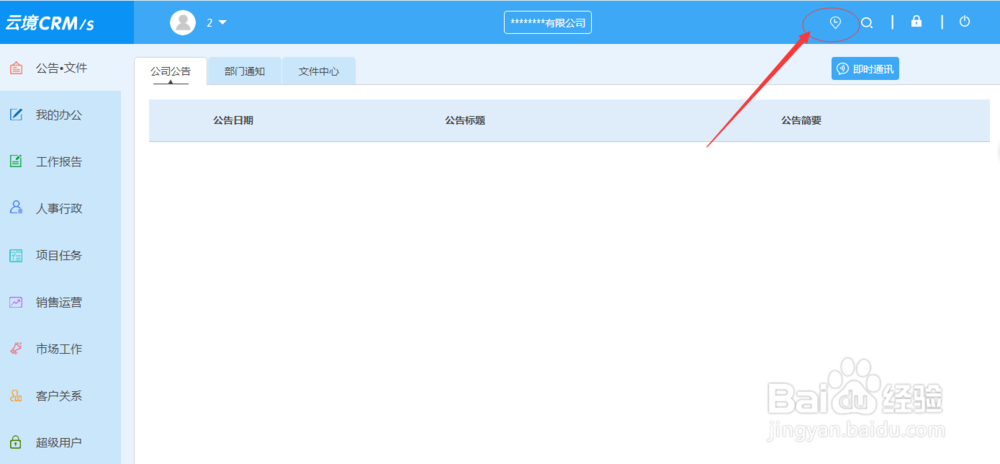Select the 工作报告 sidebar icon
1000x464 pixels.
tap(16, 162)
